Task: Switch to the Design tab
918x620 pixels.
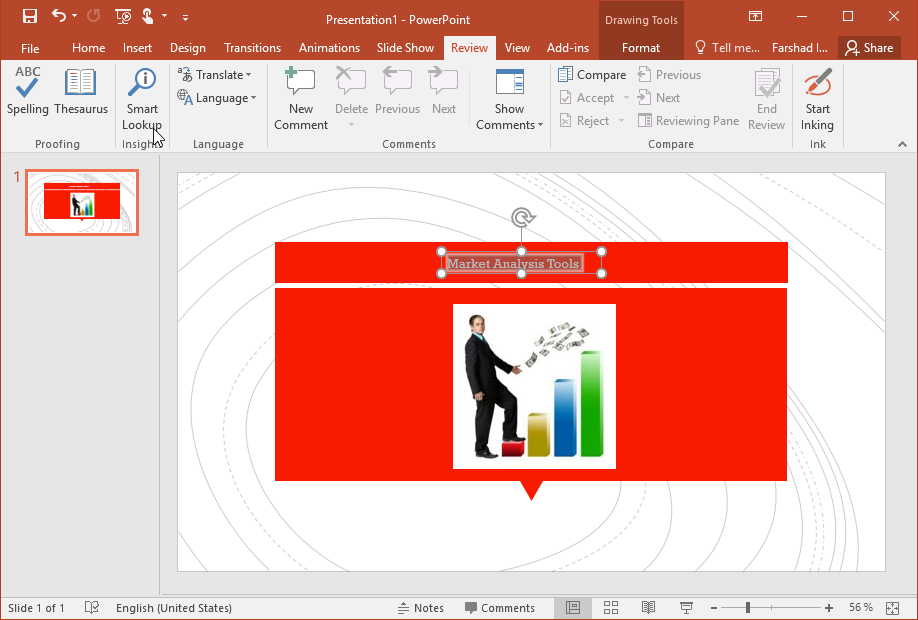Action: 187,48
